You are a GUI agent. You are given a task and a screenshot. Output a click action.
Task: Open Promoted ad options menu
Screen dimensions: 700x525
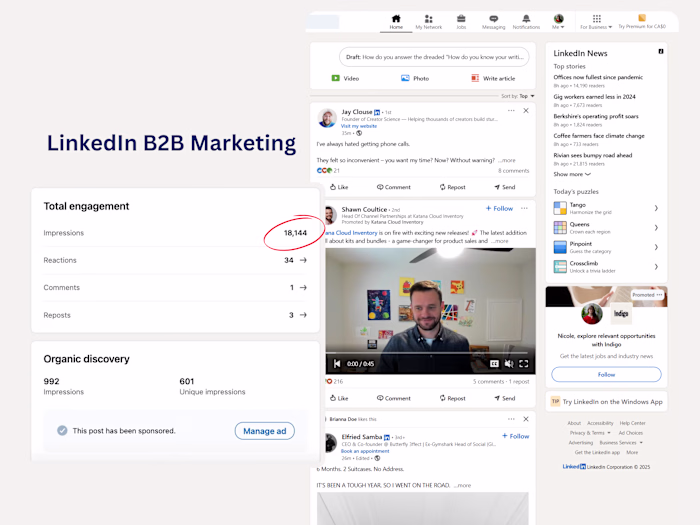(659, 295)
